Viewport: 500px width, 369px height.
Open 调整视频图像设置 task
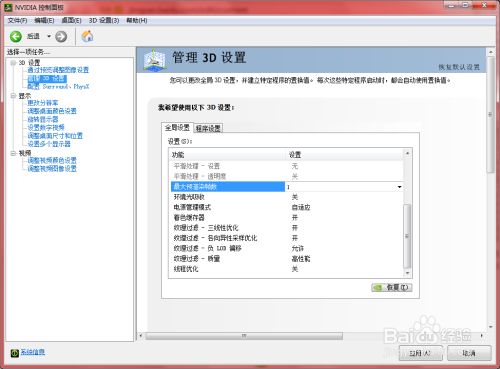tap(52, 169)
